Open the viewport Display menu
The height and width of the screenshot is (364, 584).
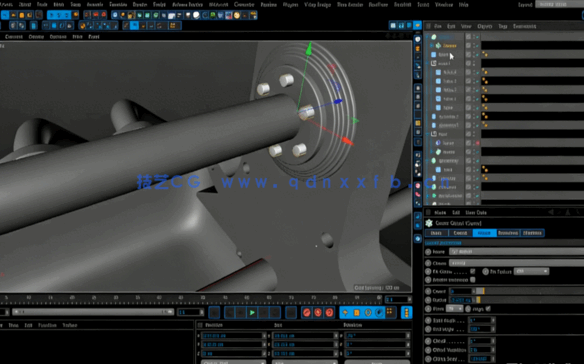36,37
